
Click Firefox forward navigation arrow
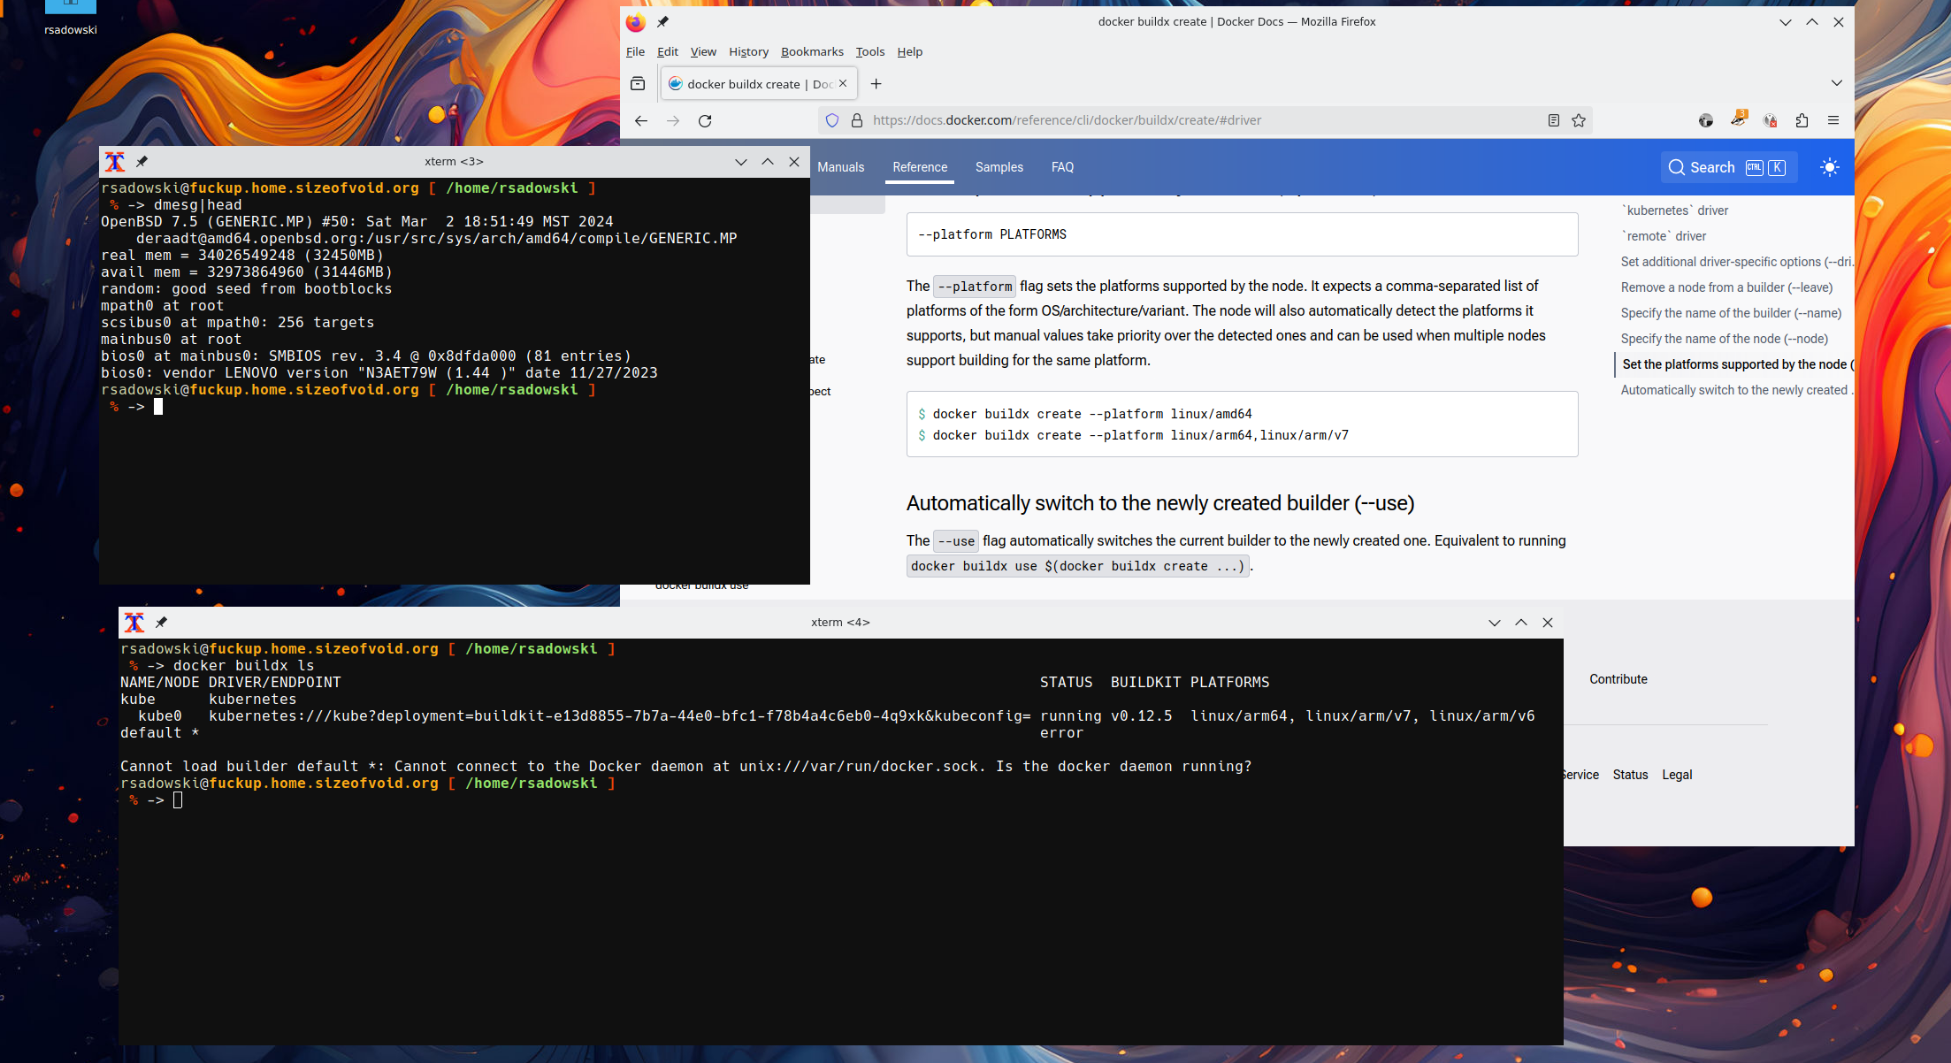coord(673,120)
